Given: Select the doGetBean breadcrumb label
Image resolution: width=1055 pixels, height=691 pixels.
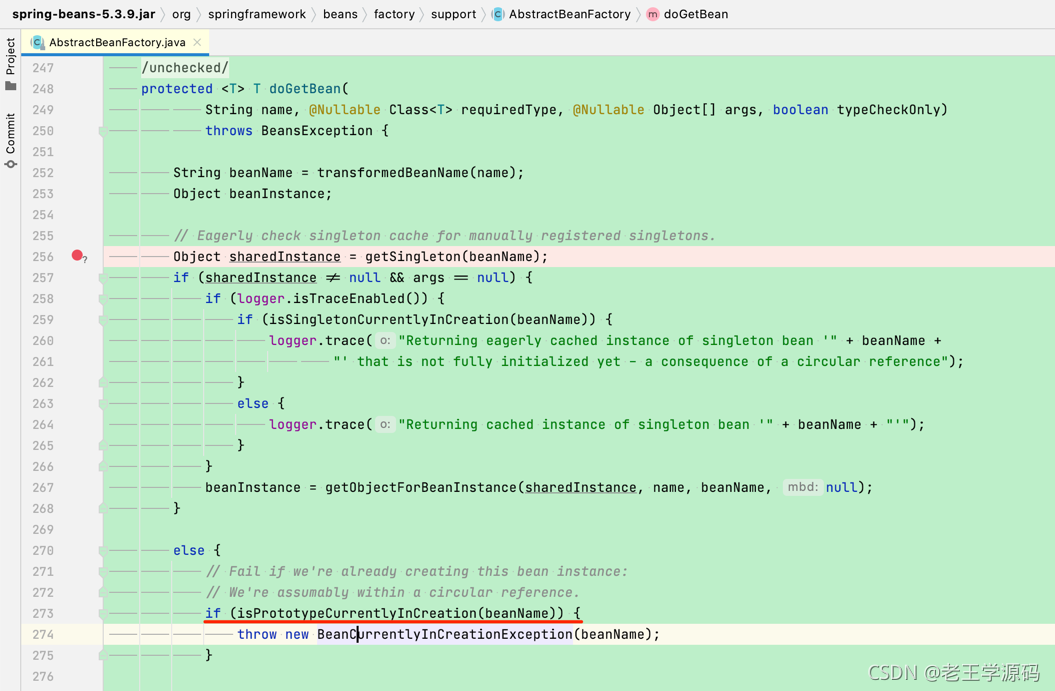Looking at the screenshot, I should click(x=696, y=14).
